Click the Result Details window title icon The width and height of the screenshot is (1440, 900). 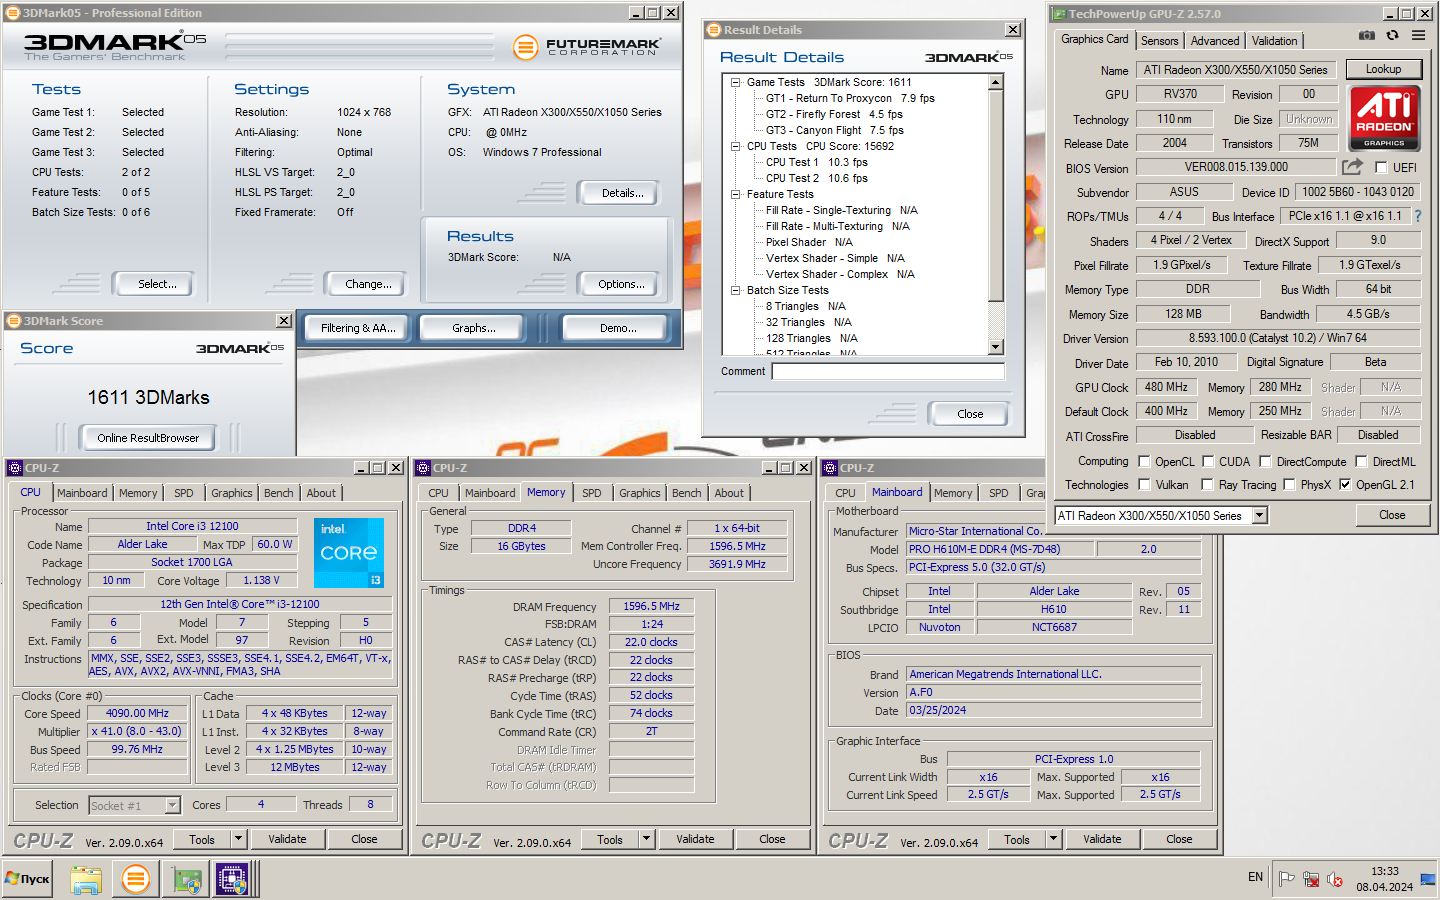713,30
